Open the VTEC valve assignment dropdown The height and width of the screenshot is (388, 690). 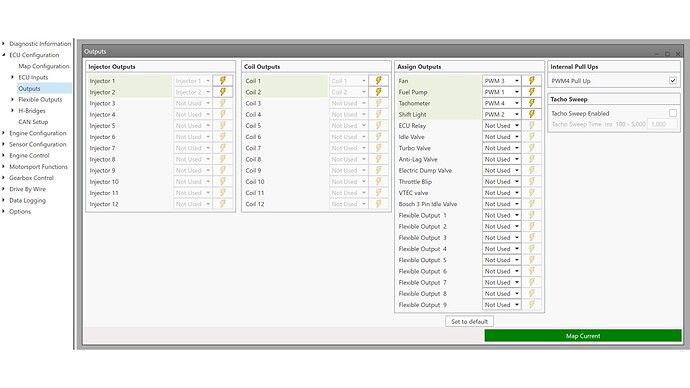pos(502,193)
